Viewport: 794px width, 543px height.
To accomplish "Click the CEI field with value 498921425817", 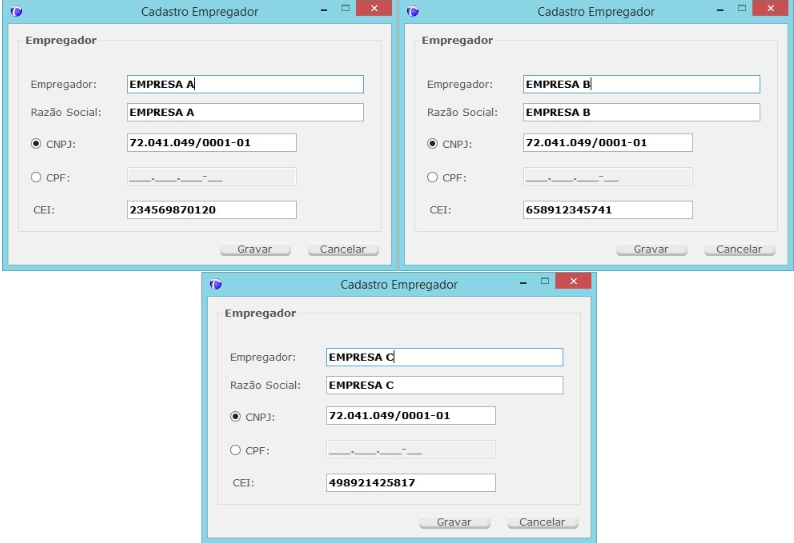I will 410,483.
